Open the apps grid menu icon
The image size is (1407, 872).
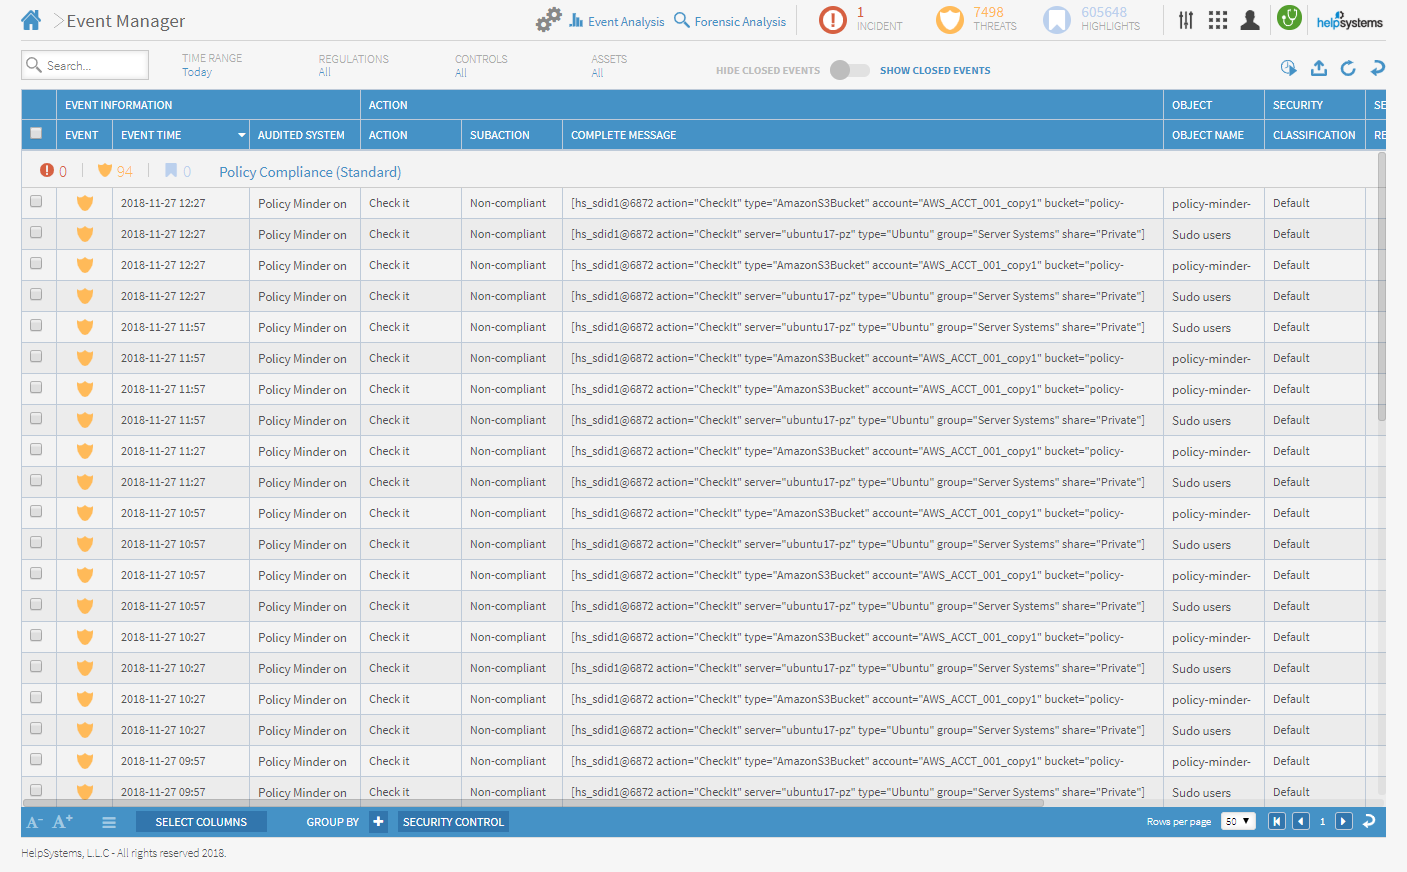coord(1217,20)
